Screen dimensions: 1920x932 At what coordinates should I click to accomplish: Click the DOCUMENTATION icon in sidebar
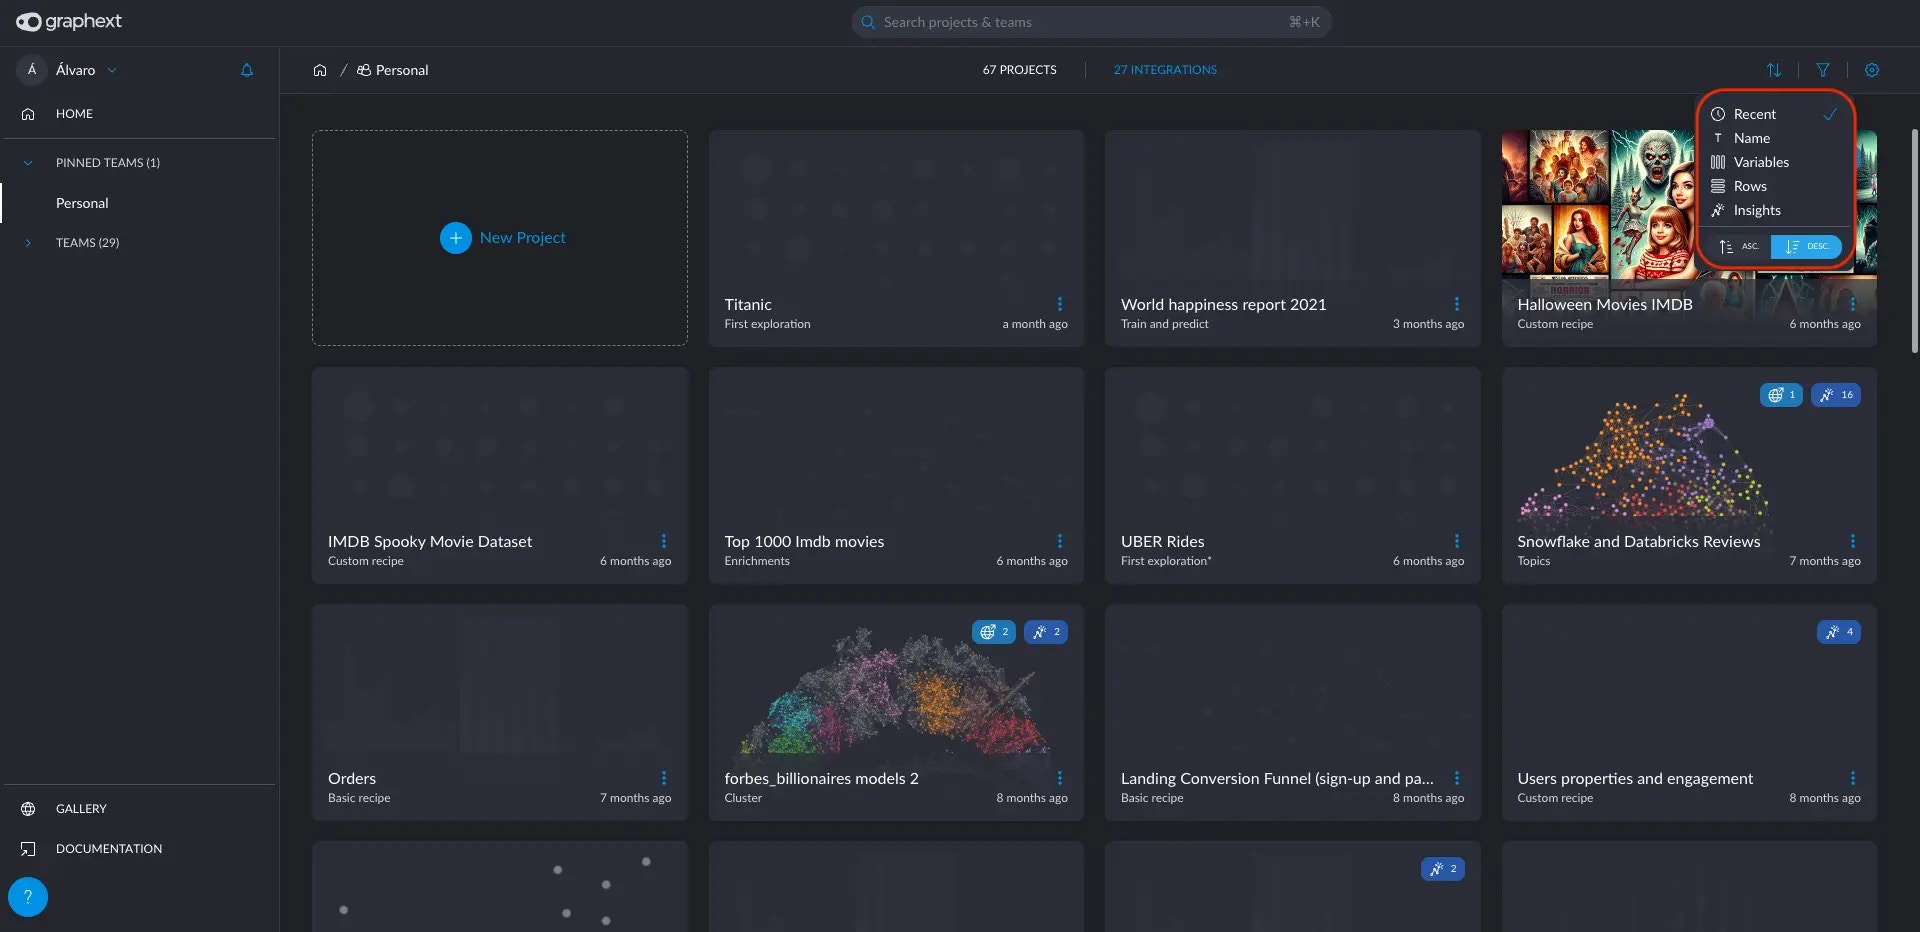[x=28, y=849]
